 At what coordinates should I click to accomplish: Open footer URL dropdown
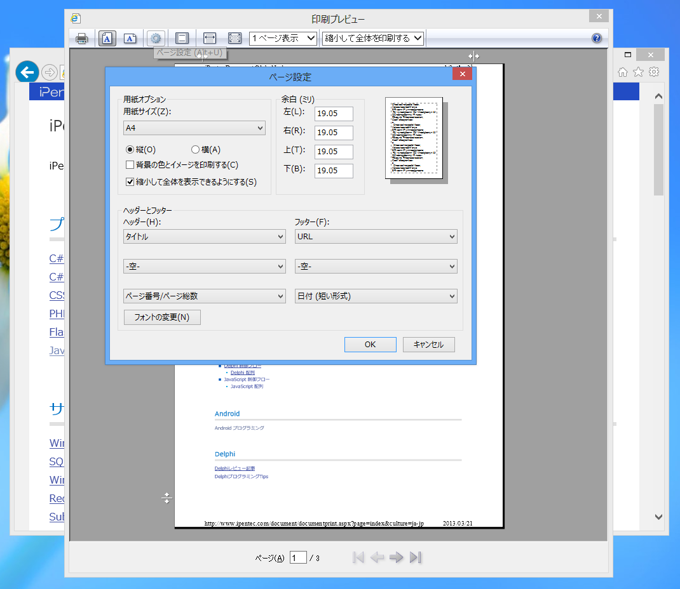[x=376, y=237]
